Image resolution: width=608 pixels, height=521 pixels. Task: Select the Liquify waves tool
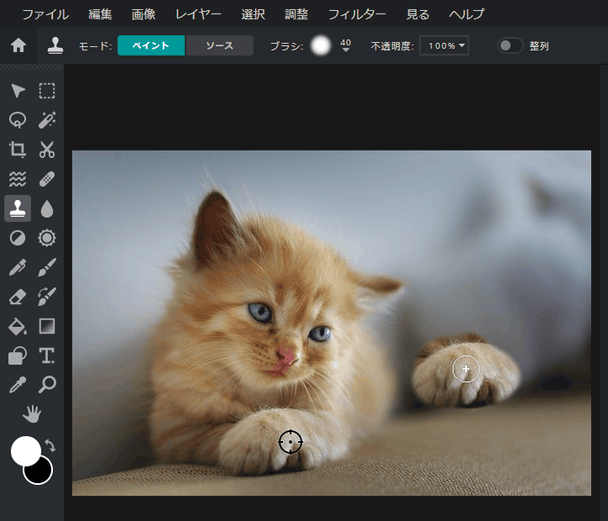(x=18, y=179)
